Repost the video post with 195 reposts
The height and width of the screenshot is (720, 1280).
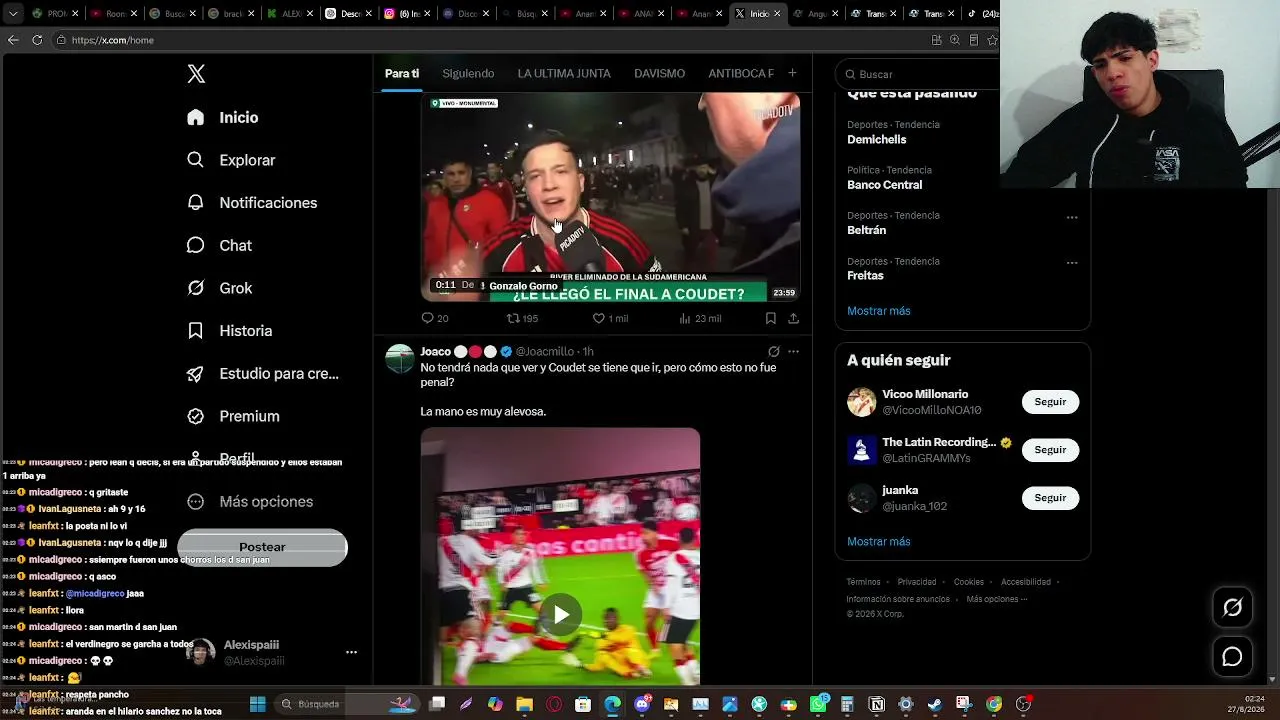coord(522,318)
